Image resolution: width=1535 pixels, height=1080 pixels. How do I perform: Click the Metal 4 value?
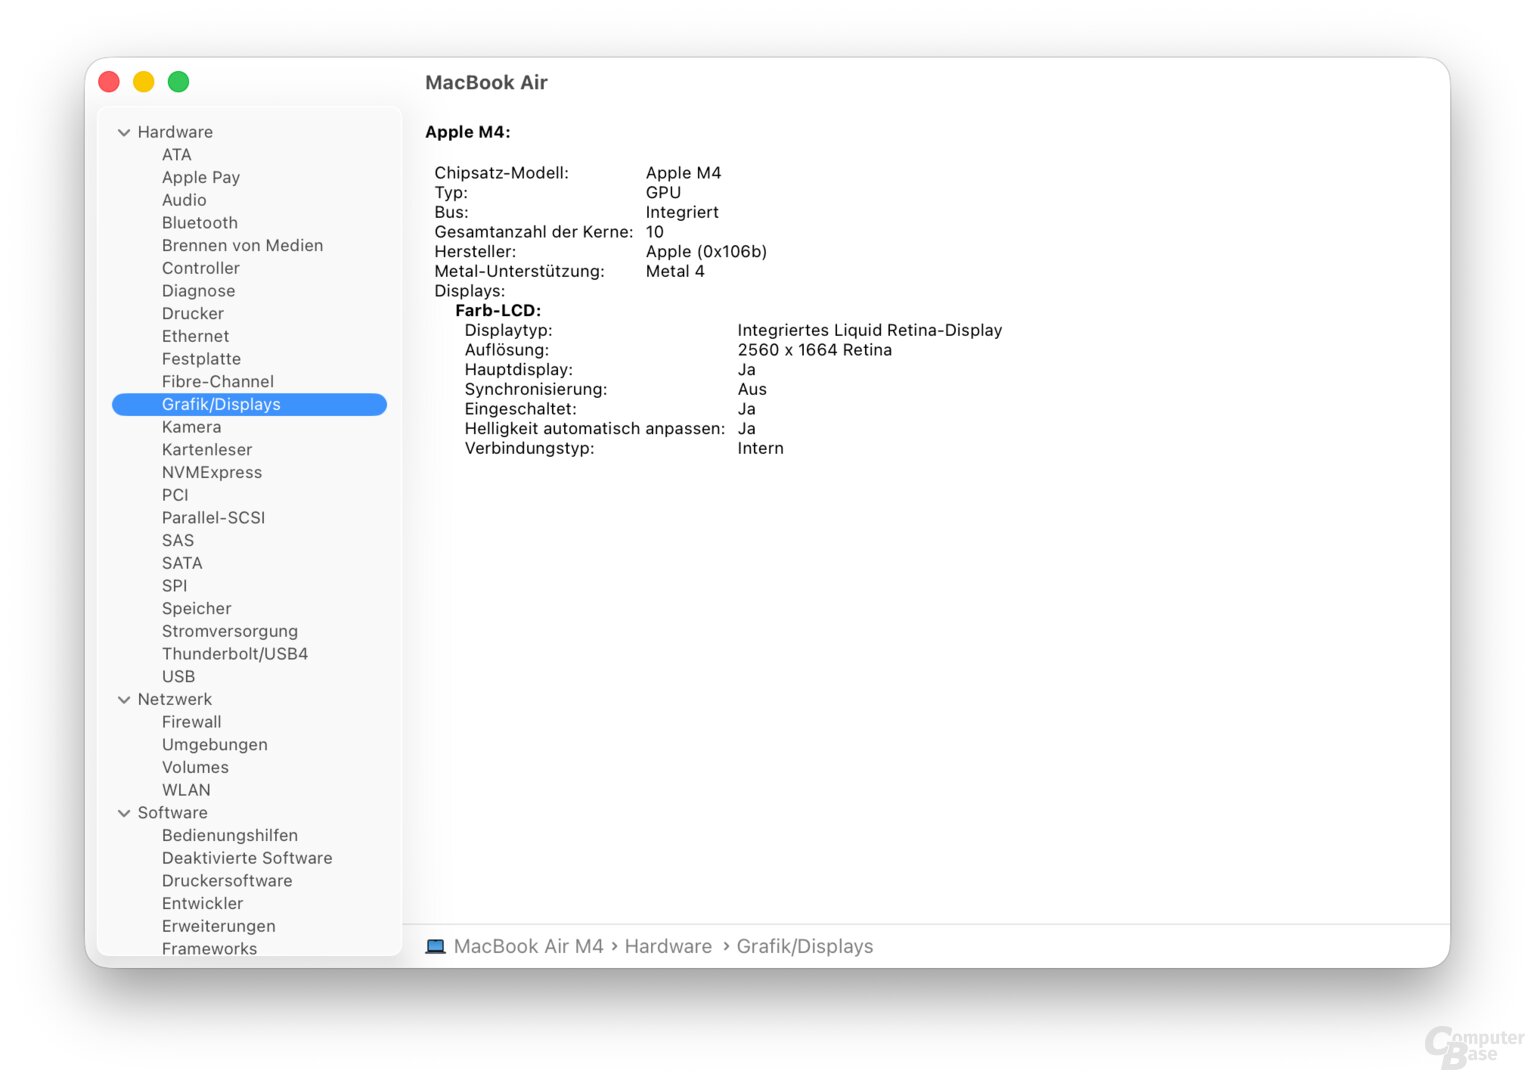[675, 271]
